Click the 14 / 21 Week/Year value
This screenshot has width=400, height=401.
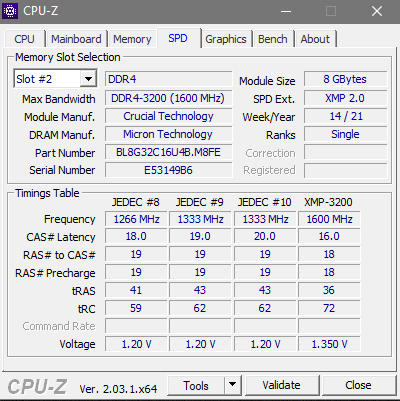(345, 116)
